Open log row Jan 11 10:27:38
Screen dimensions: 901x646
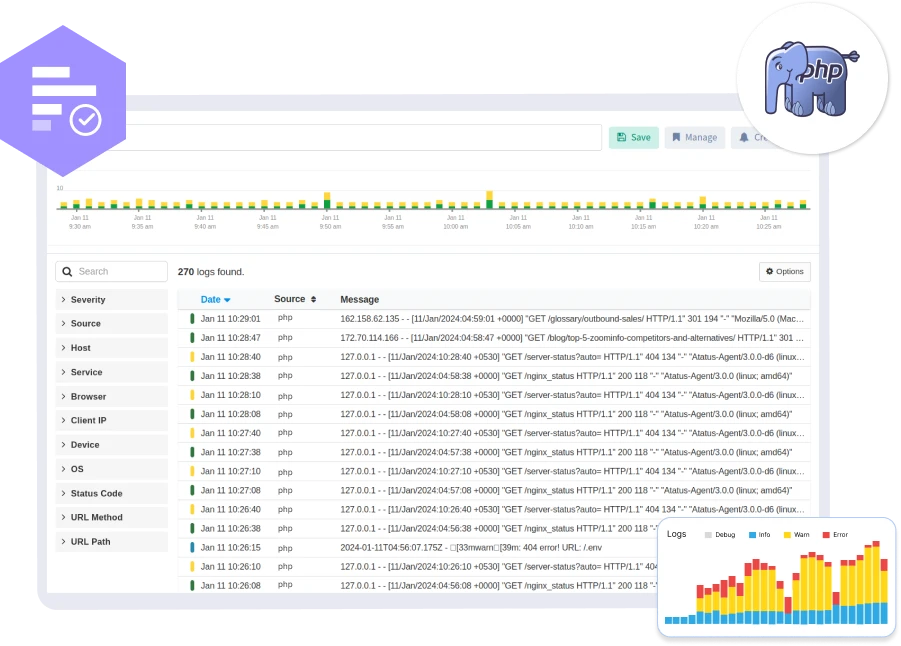click(494, 452)
